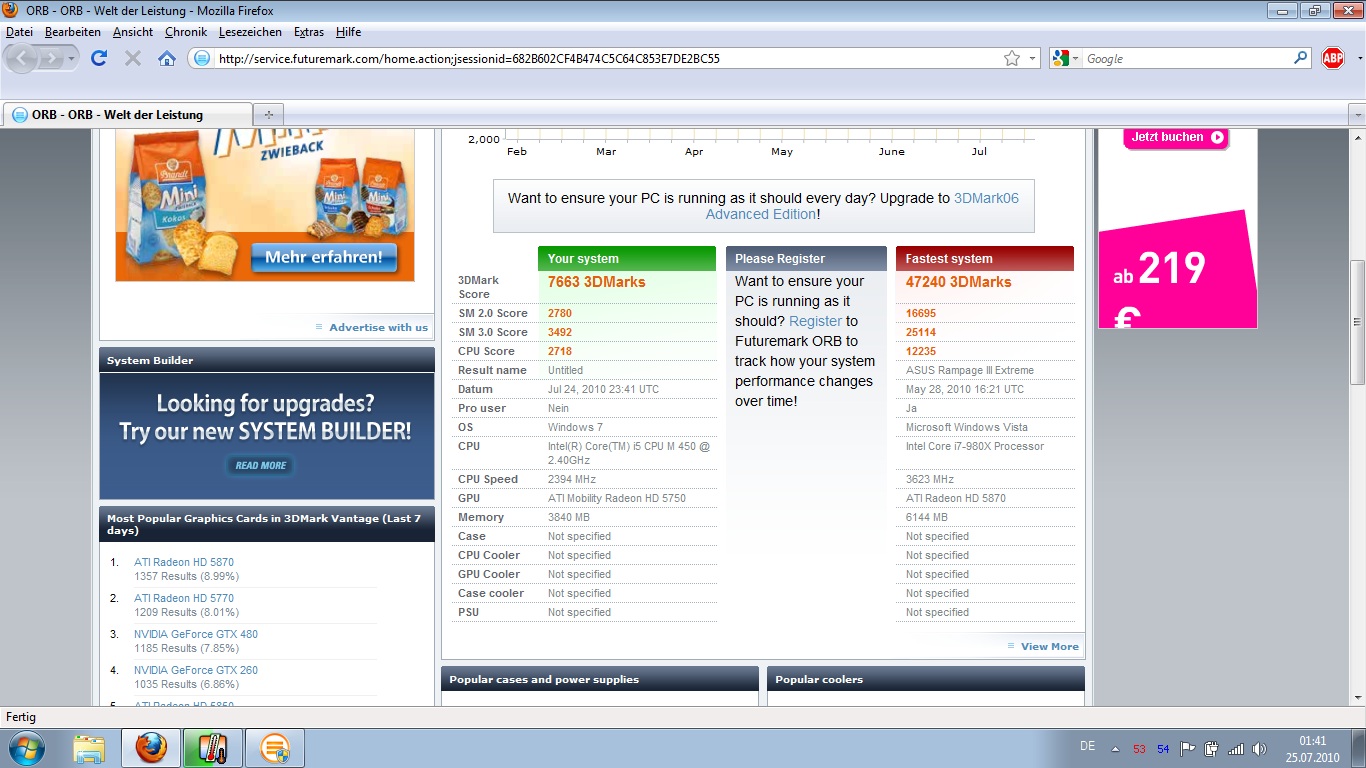The height and width of the screenshot is (768, 1366).
Task: Select the ORB - Welt der Leistung tab
Action: tap(127, 114)
